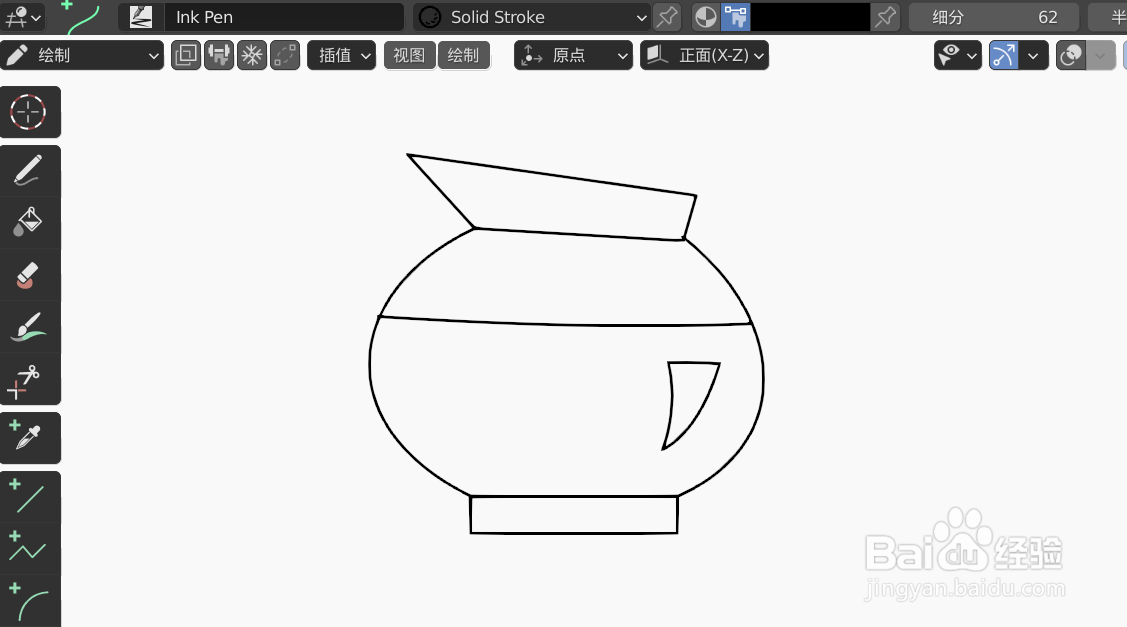
Task: Open the 原点 stroke placement dropdown
Action: pos(574,55)
